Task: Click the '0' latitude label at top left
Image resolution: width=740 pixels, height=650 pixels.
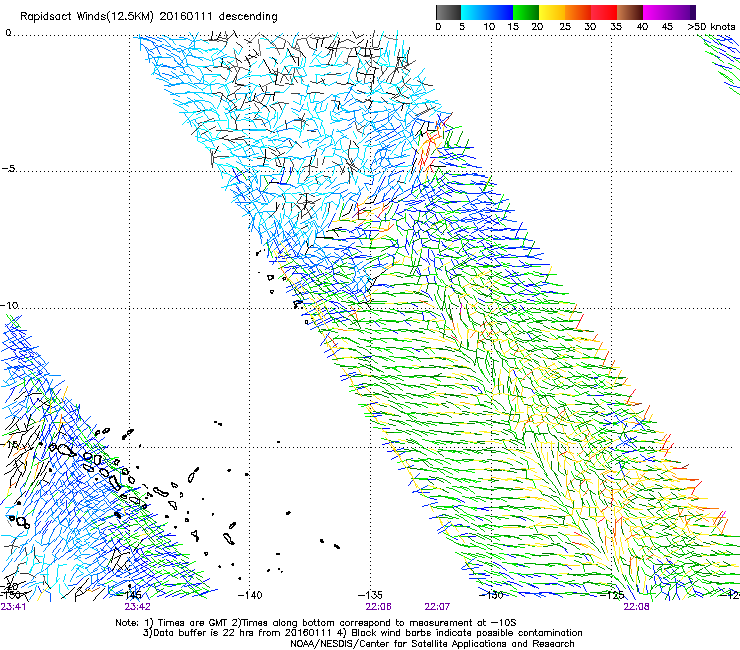Action: 8,32
